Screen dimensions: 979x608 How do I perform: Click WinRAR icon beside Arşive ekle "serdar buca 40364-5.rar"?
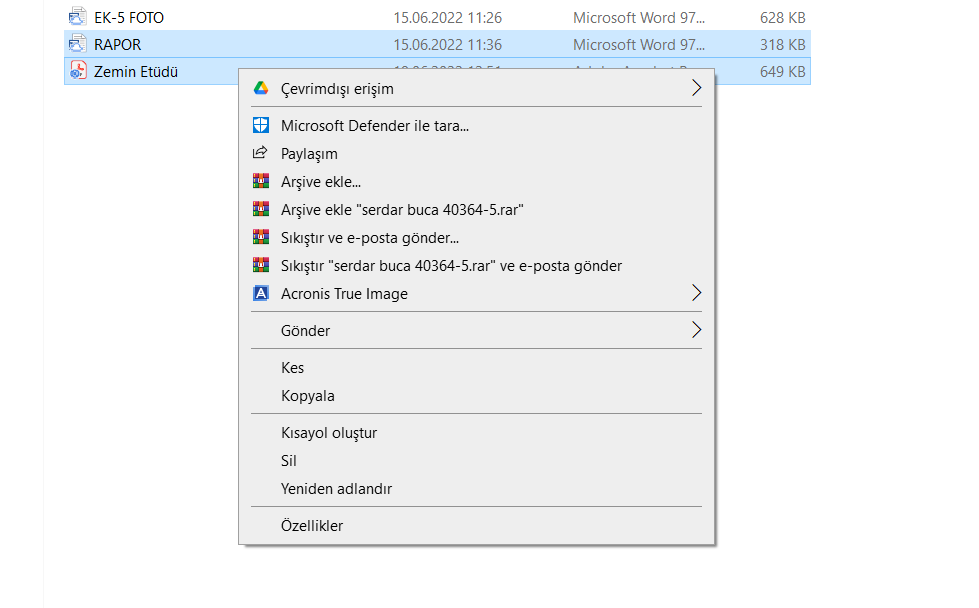[x=261, y=209]
